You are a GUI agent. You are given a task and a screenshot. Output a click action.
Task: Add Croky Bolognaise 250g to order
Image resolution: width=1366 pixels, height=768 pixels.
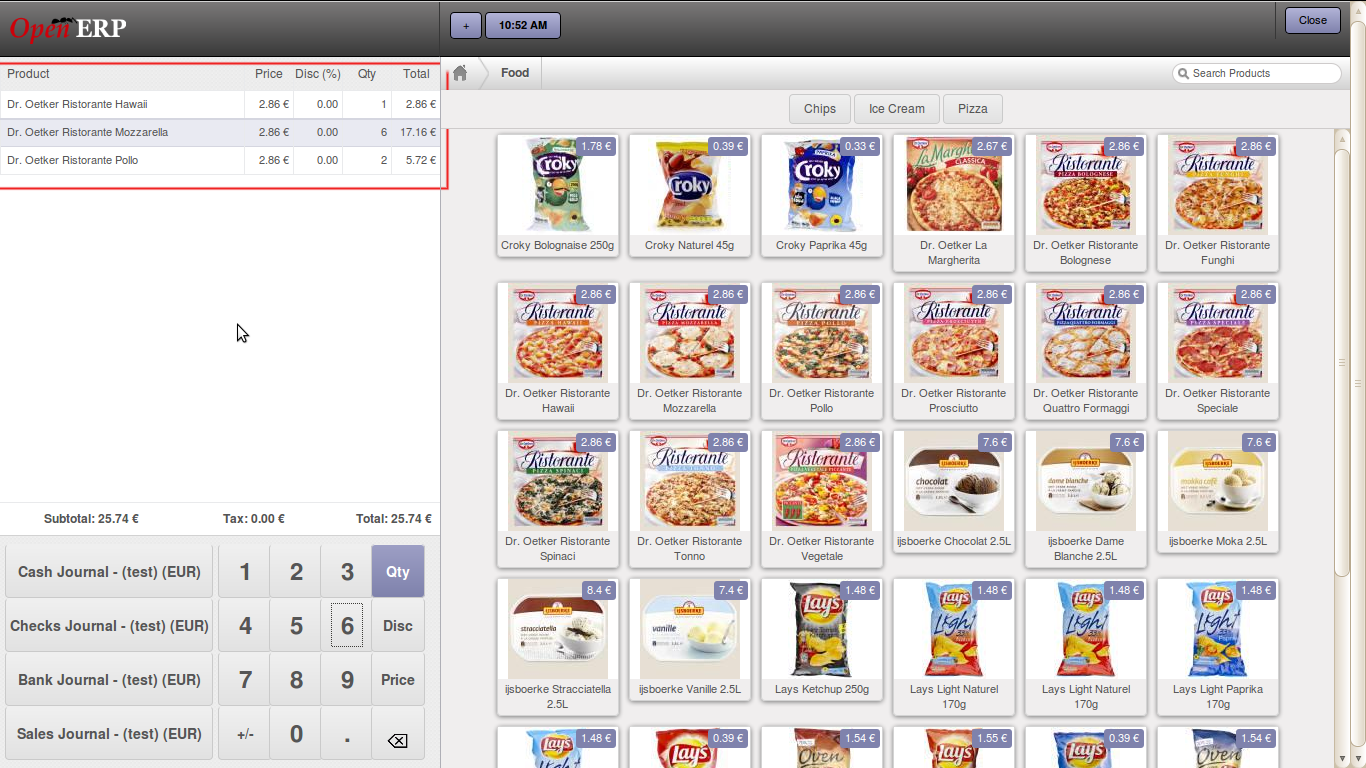click(x=558, y=196)
